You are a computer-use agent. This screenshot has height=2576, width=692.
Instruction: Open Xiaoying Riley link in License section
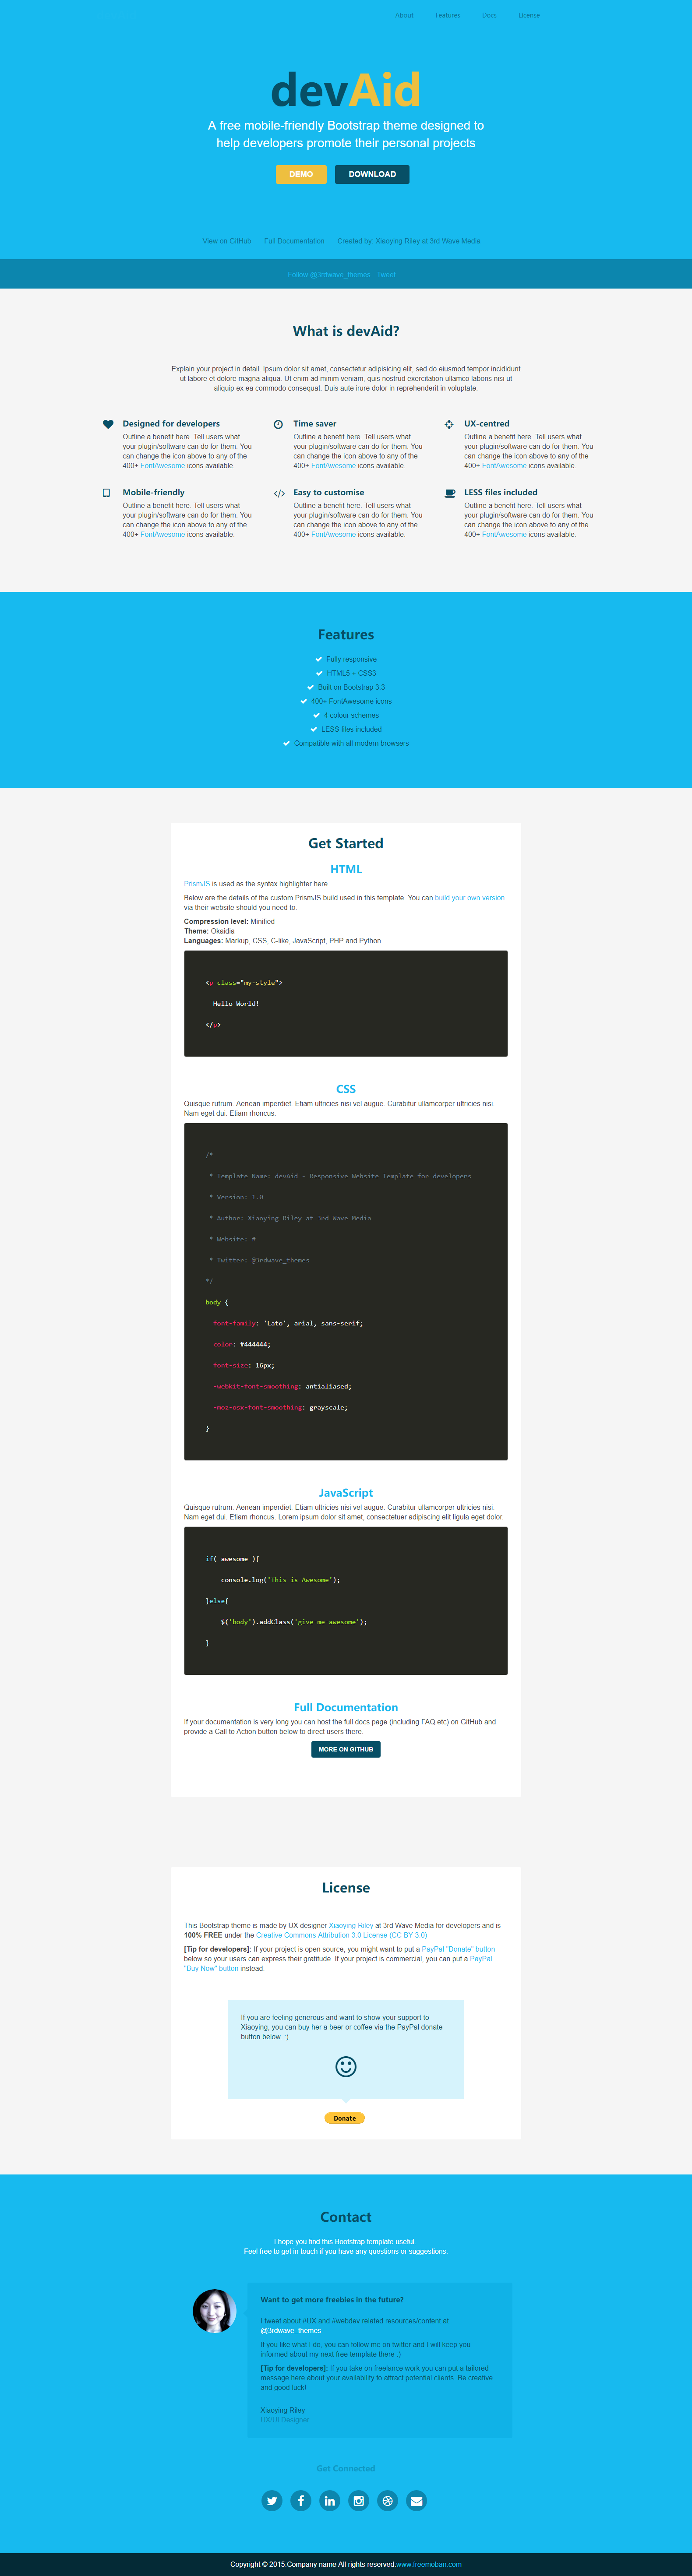tap(351, 1925)
